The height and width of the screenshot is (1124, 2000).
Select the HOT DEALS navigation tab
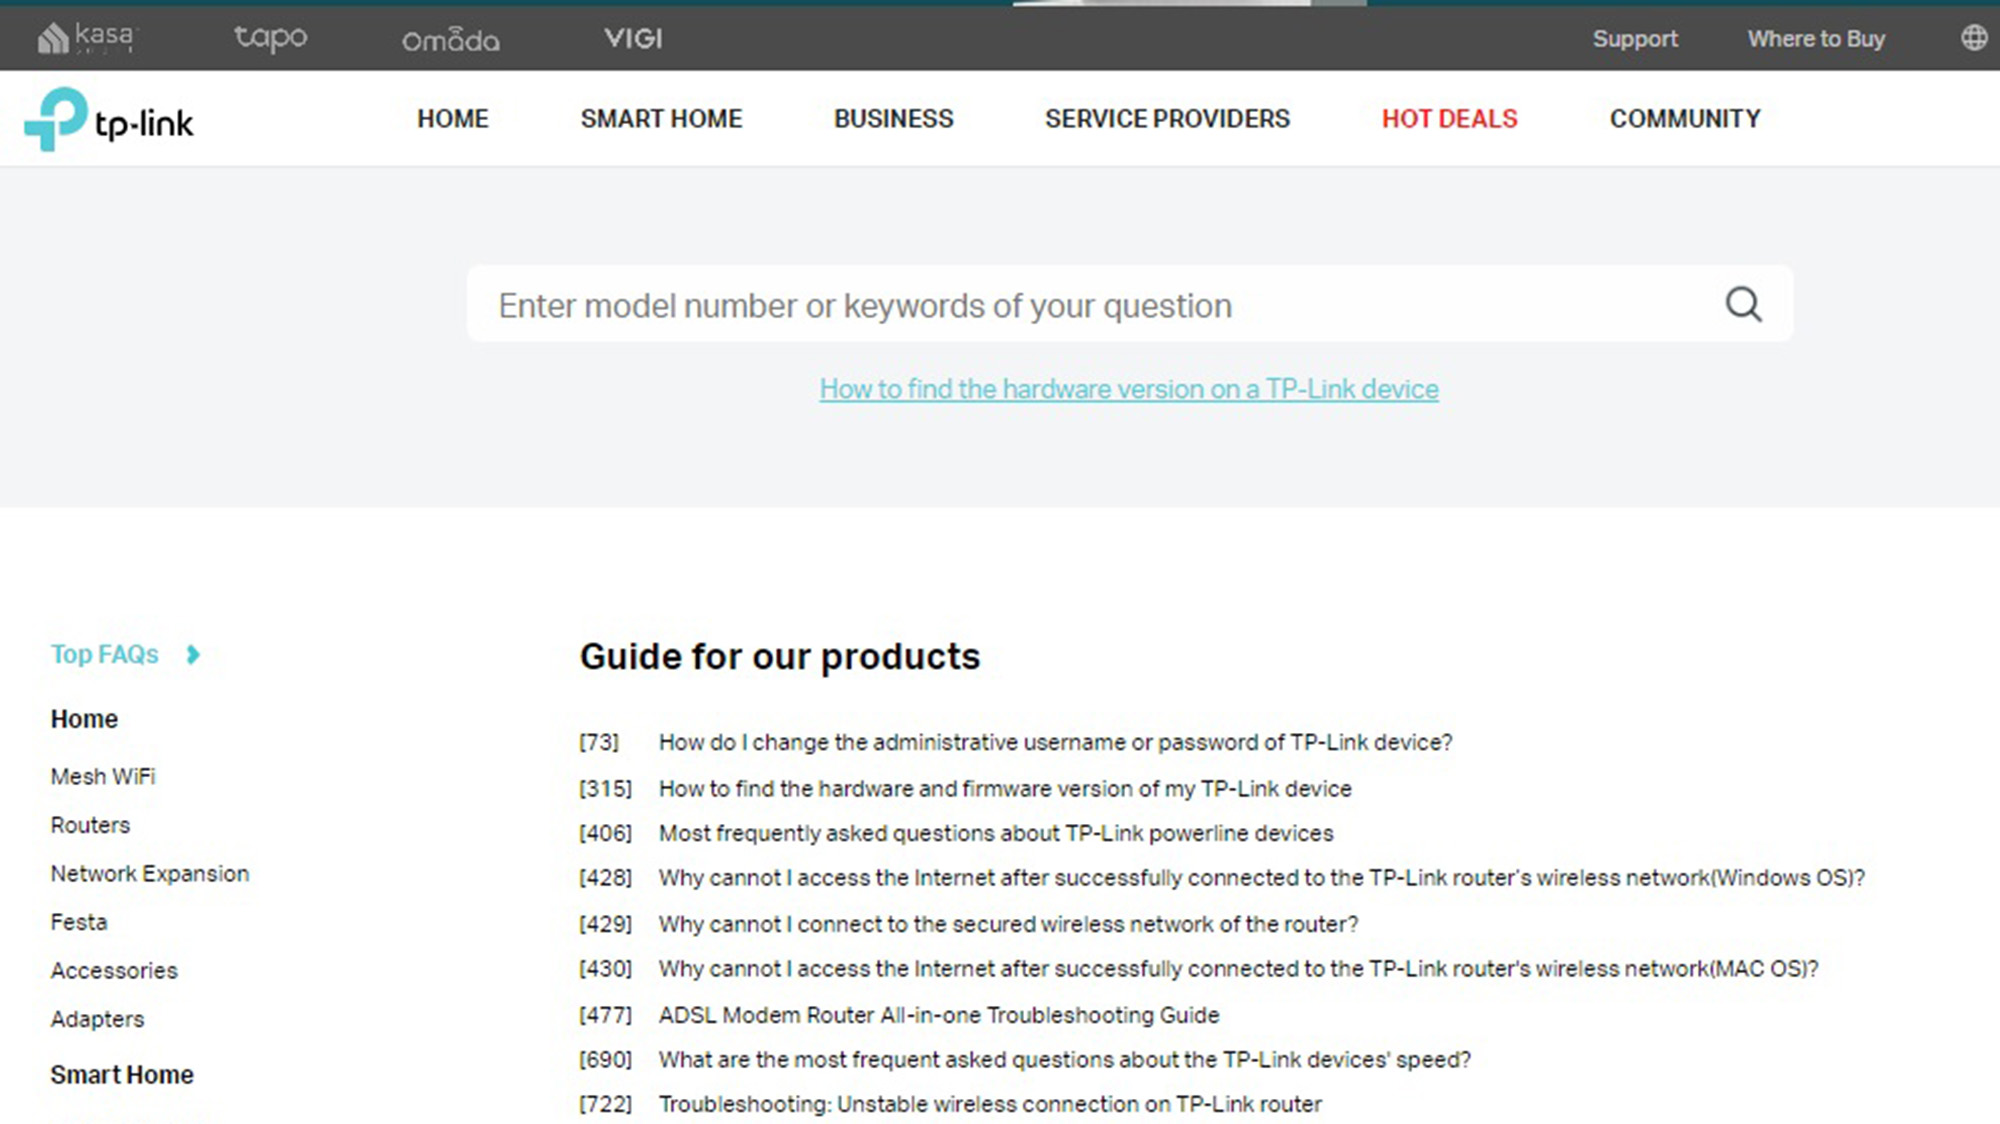[1451, 118]
